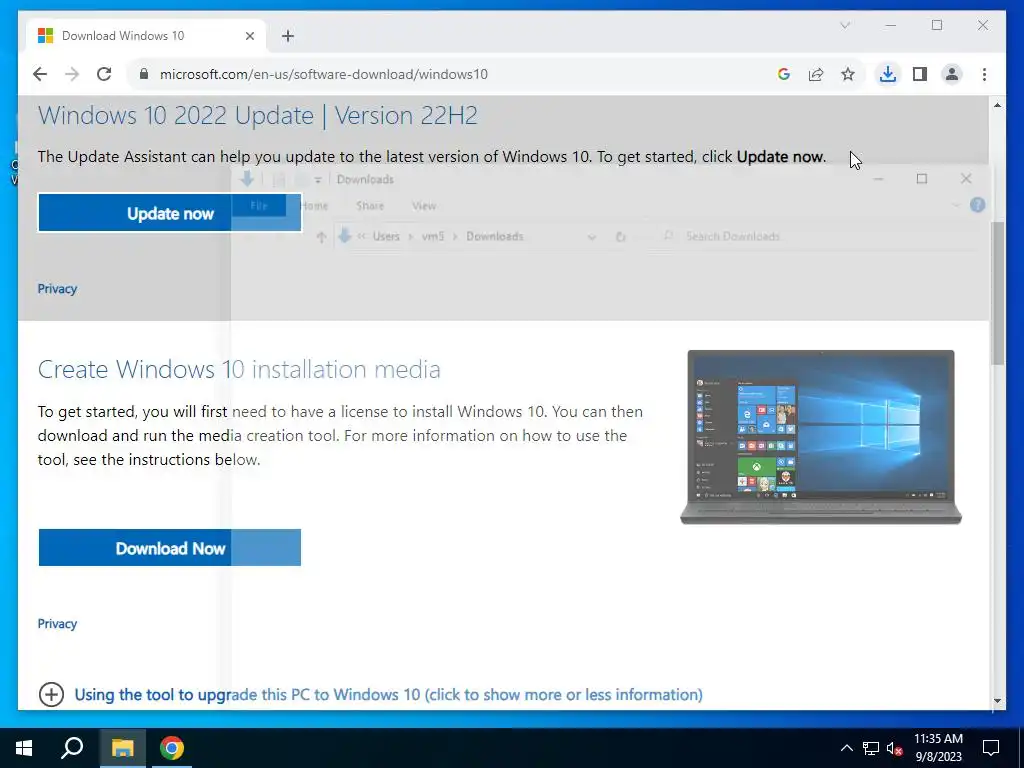Click the Windows 10 laptop image
1024x768 pixels.
821,437
